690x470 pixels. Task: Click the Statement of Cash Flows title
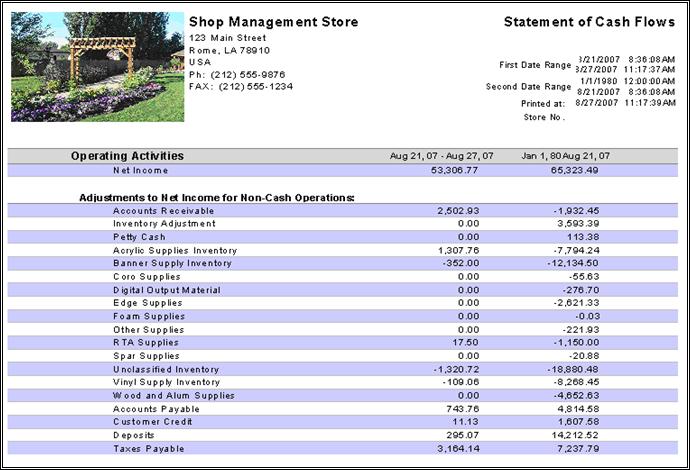pos(589,22)
